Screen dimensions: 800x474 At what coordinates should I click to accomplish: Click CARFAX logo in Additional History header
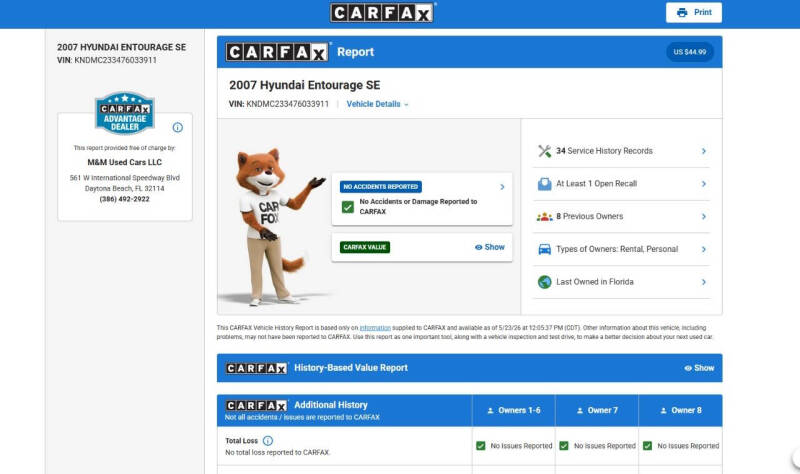[x=257, y=406]
